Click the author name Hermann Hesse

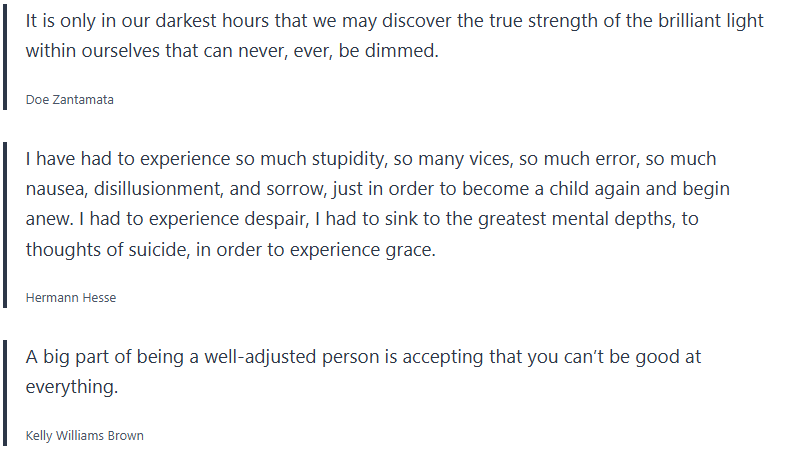pos(70,297)
